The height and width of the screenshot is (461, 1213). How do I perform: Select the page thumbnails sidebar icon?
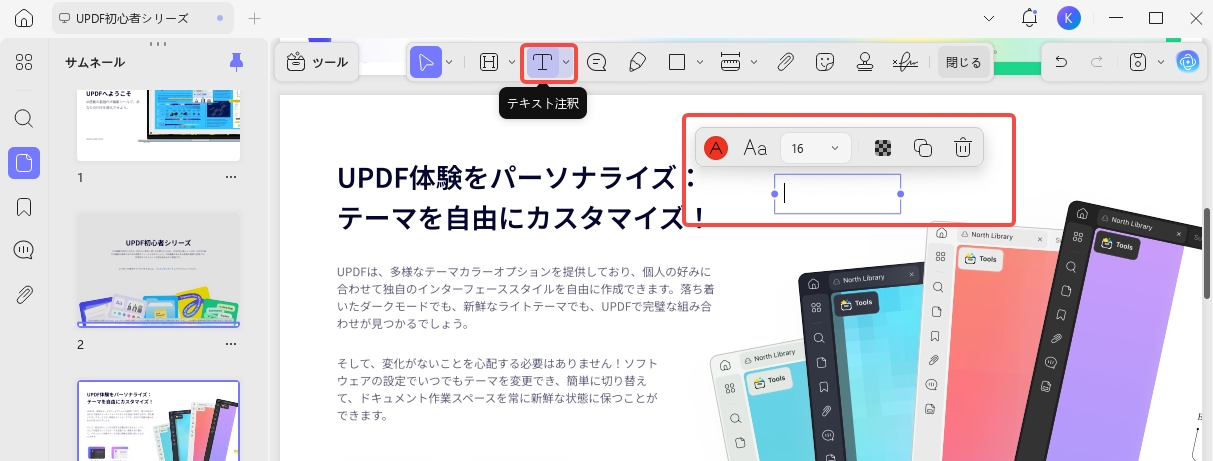point(24,163)
